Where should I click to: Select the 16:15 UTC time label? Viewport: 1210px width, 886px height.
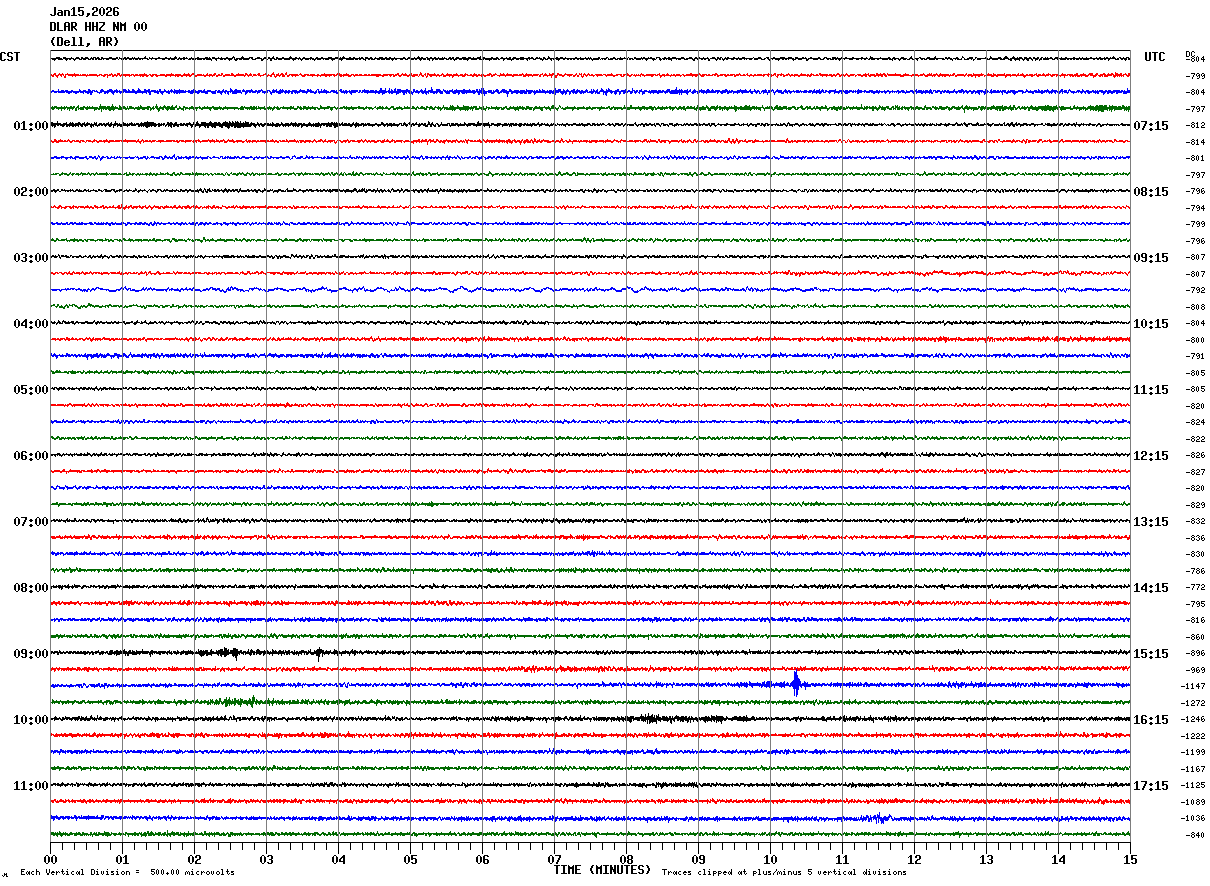[x=1151, y=720]
